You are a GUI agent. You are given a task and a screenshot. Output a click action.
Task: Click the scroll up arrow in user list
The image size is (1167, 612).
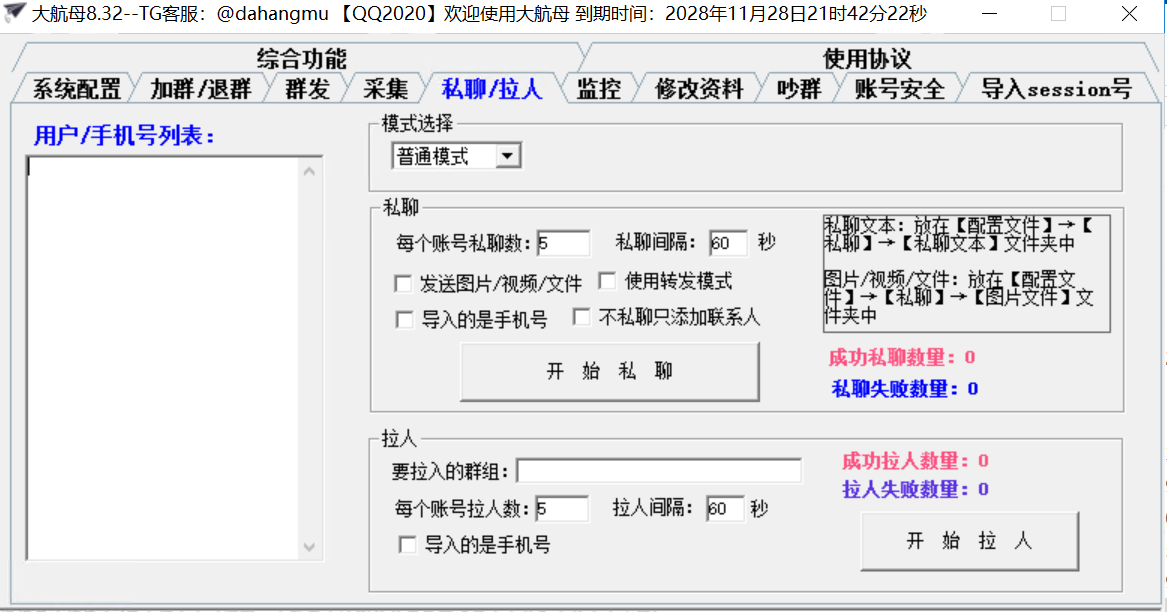pos(309,172)
